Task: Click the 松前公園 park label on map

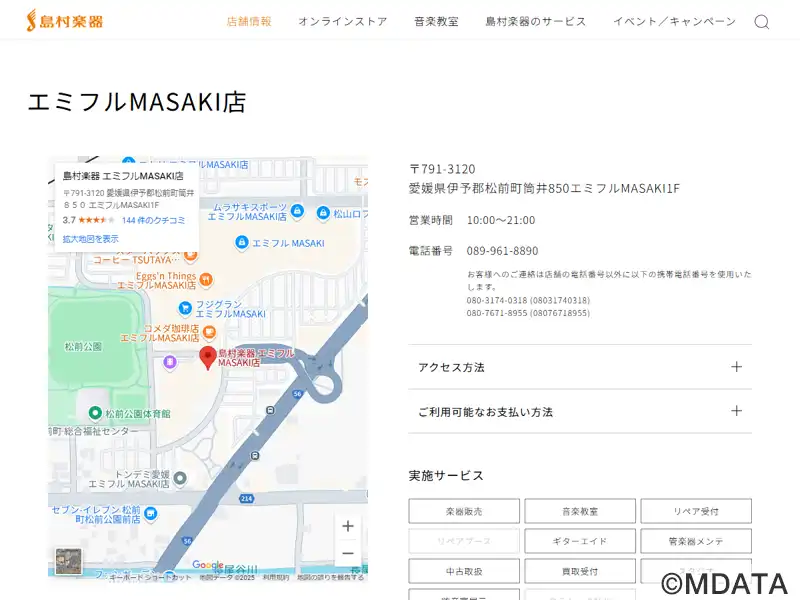Action: pyautogui.click(x=83, y=346)
